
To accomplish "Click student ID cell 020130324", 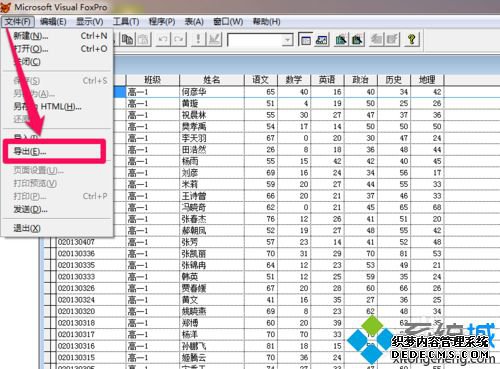I will tap(91, 300).
